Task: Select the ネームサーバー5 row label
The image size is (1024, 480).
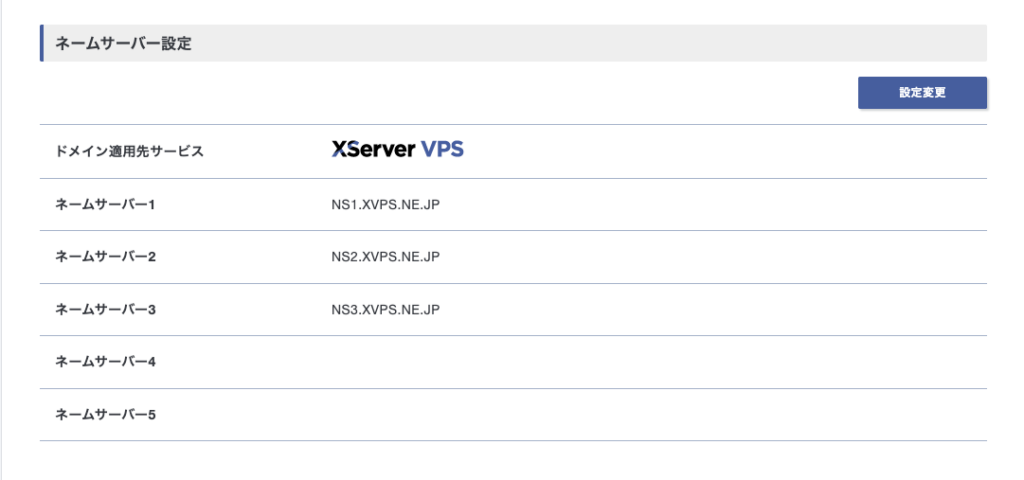Action: (106, 414)
